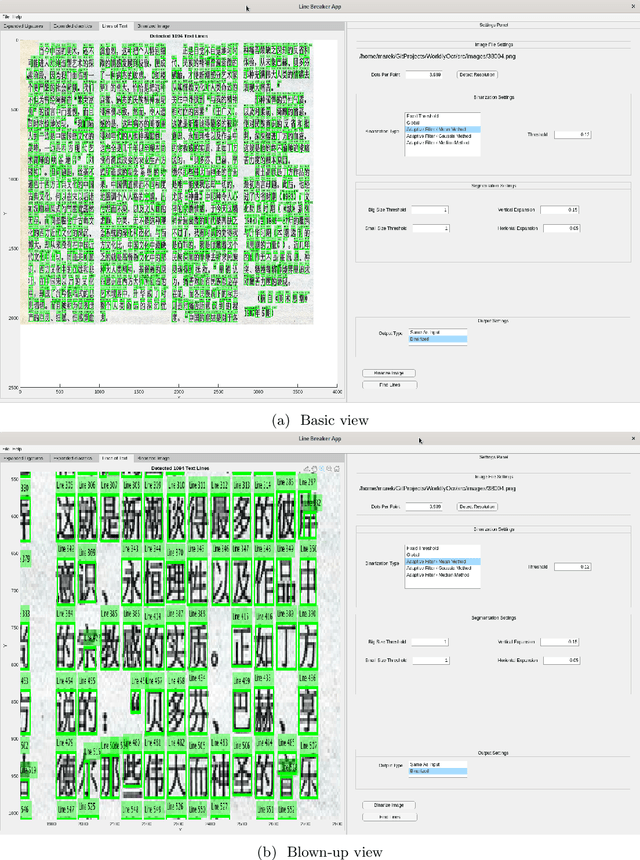Switch to Binarized Image tab in basic view
The height and width of the screenshot is (860, 640).
[x=153, y=26]
